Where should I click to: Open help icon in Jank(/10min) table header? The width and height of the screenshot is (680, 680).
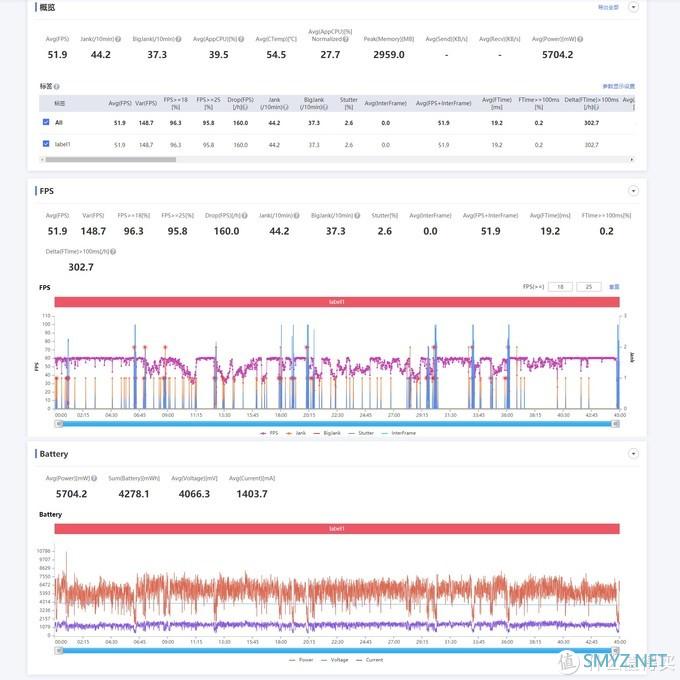click(x=286, y=107)
